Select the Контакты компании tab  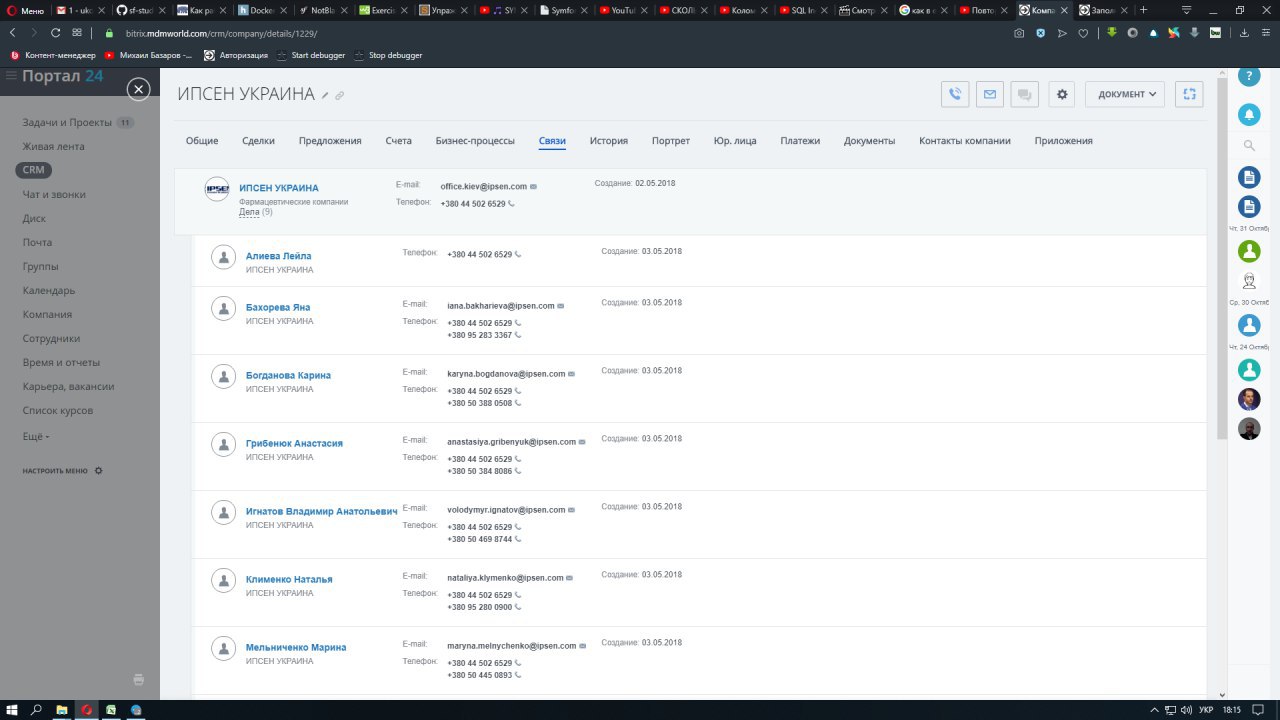point(965,141)
